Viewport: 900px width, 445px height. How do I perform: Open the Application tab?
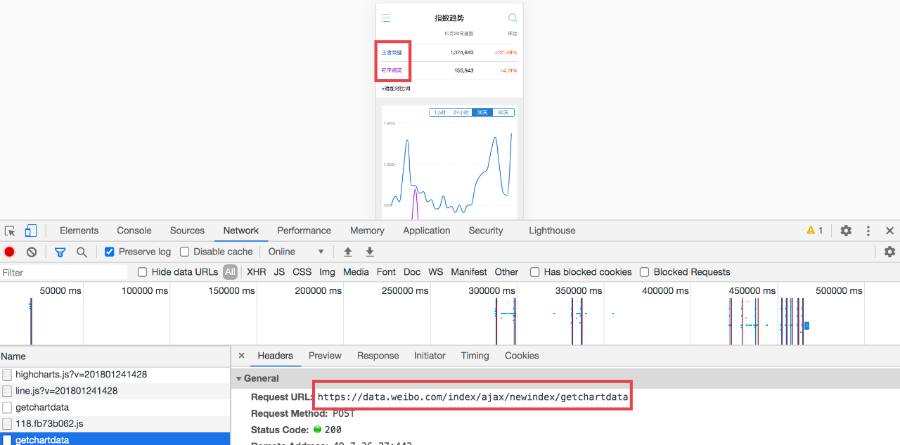click(x=426, y=231)
